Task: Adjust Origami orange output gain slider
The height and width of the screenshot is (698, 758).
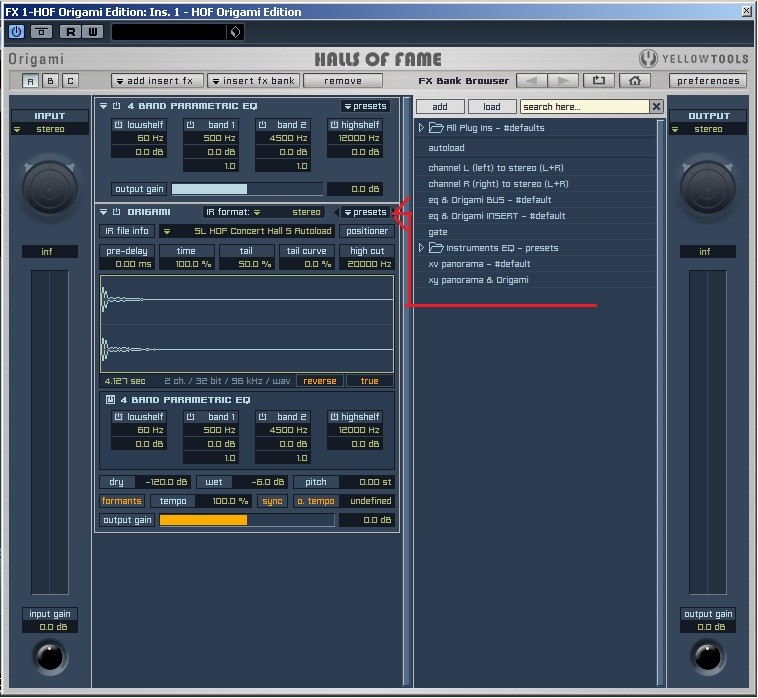Action: click(247, 520)
